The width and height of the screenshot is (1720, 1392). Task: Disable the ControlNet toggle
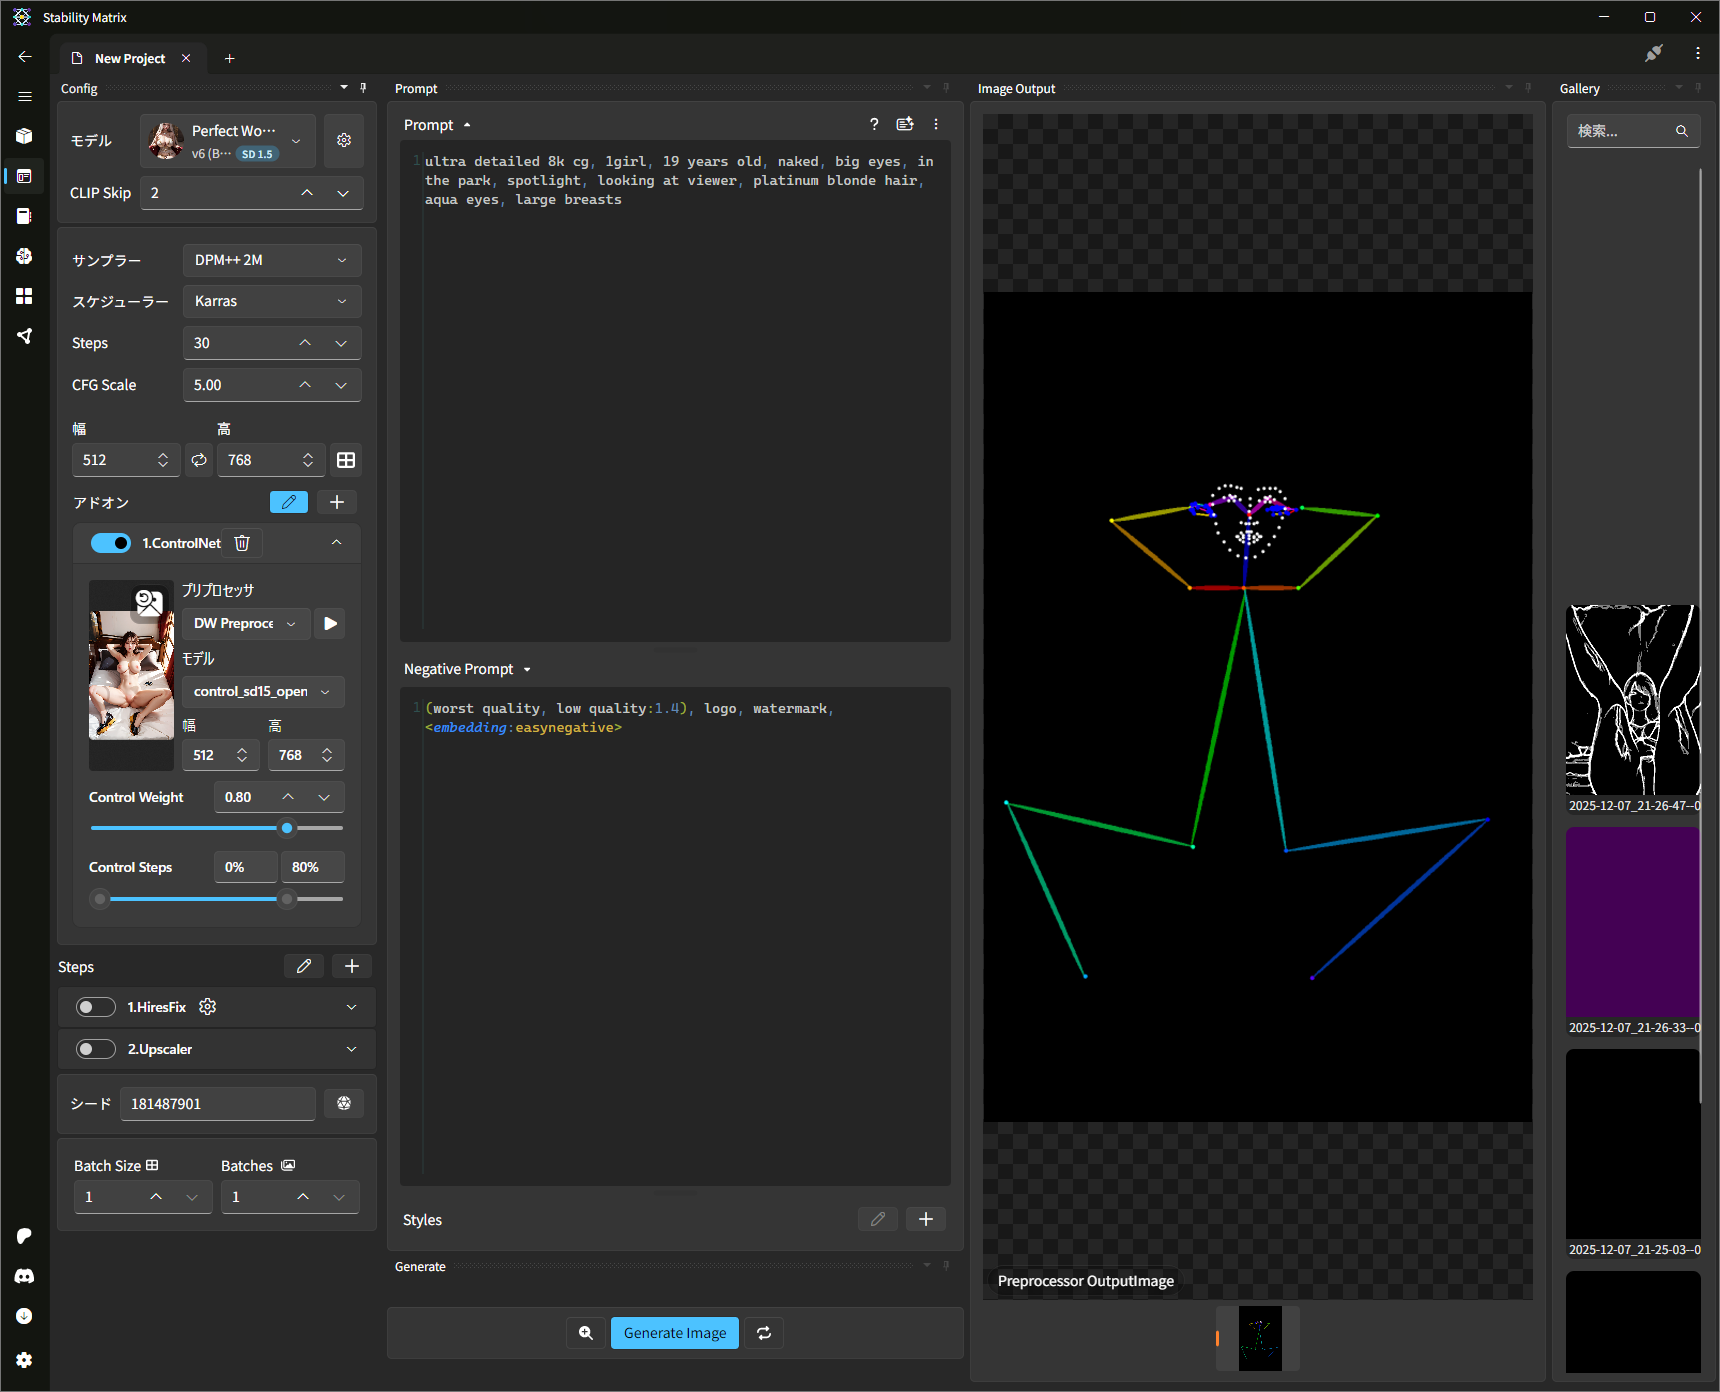coord(110,543)
